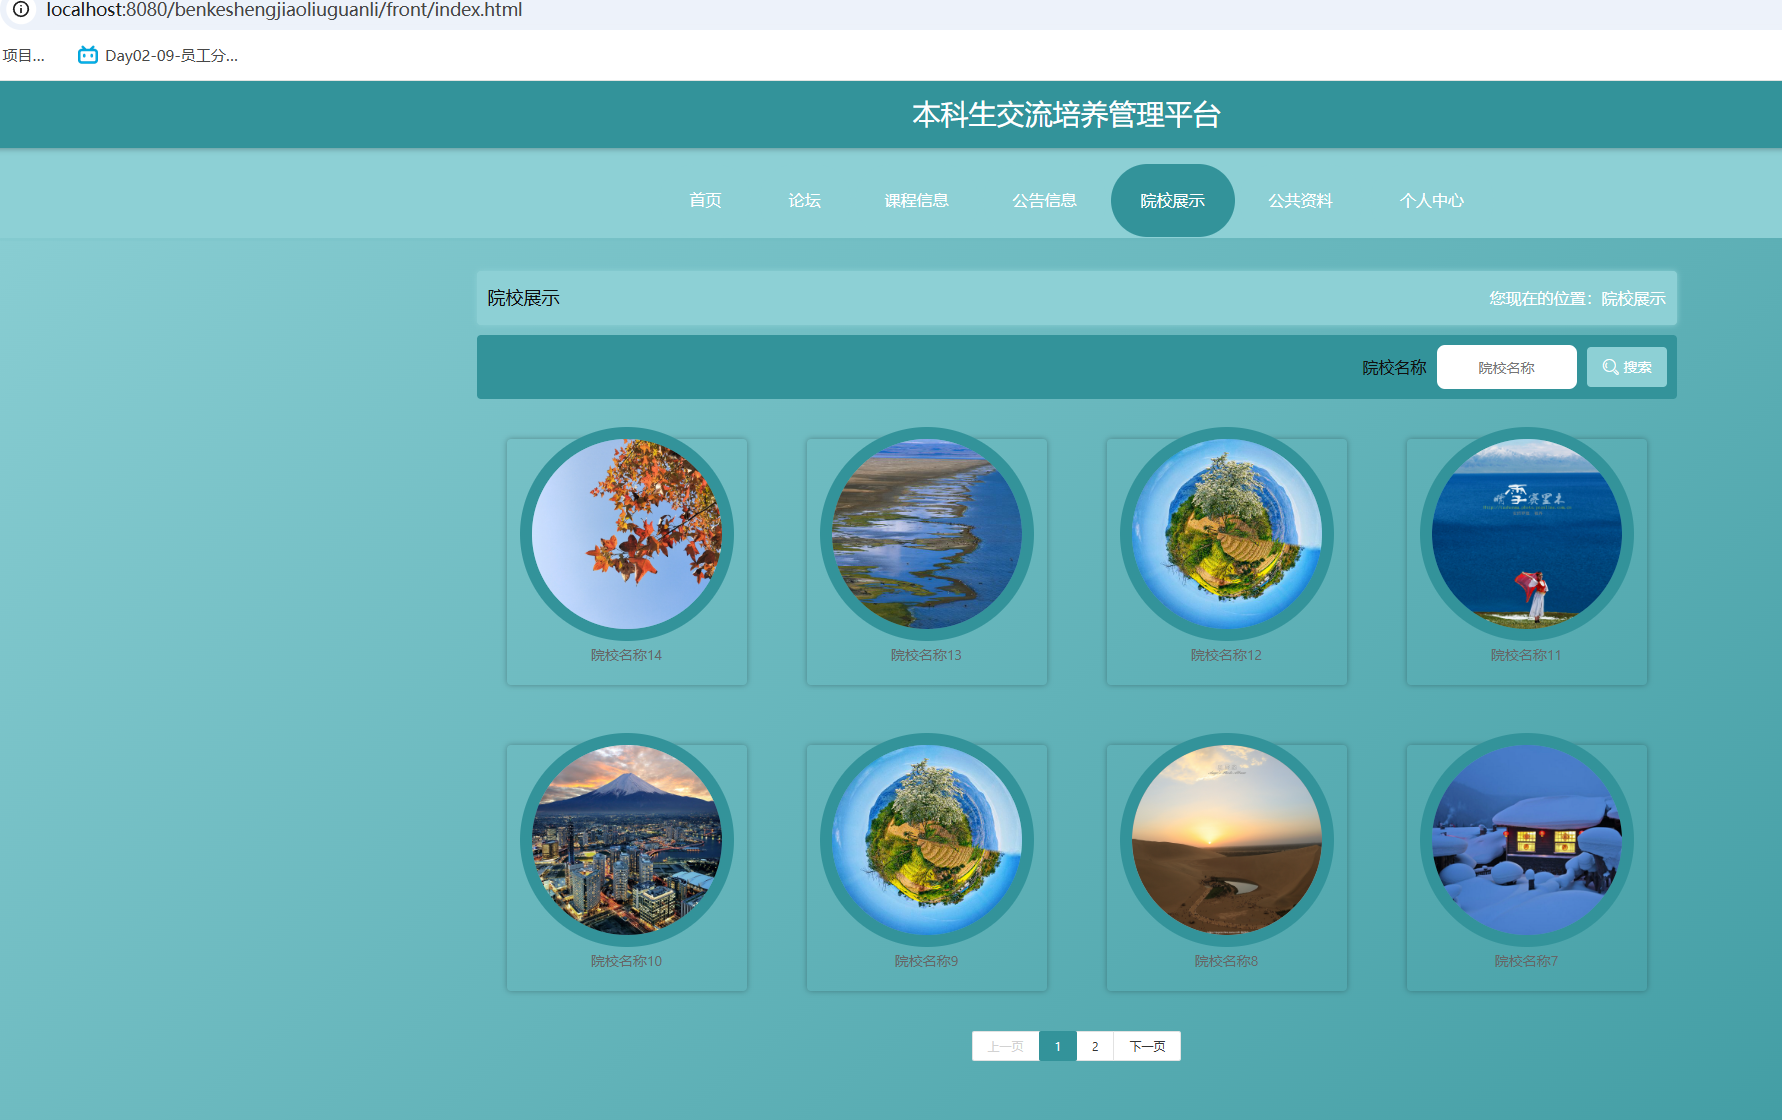Viewport: 1782px width, 1120px height.
Task: Open the 公共资料 menu item
Action: point(1300,200)
